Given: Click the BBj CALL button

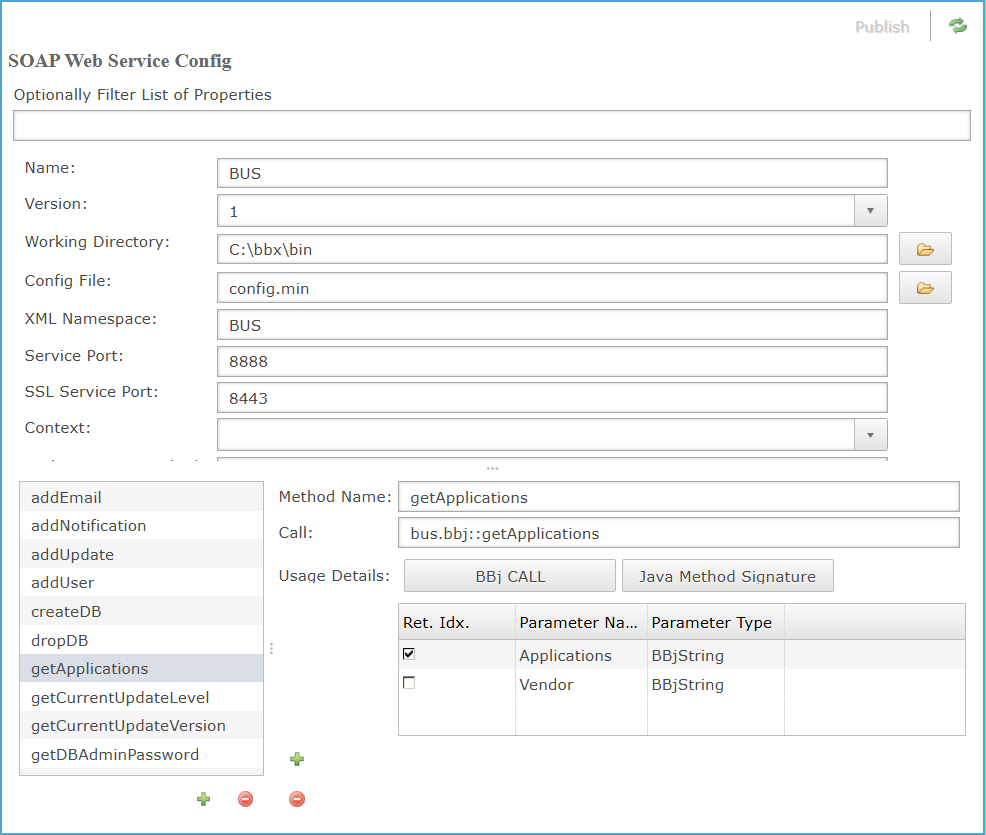Looking at the screenshot, I should tap(510, 576).
